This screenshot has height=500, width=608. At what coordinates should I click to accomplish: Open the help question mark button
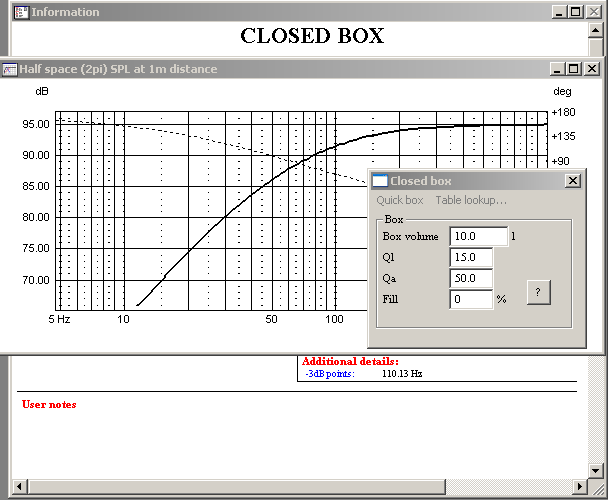click(x=538, y=292)
